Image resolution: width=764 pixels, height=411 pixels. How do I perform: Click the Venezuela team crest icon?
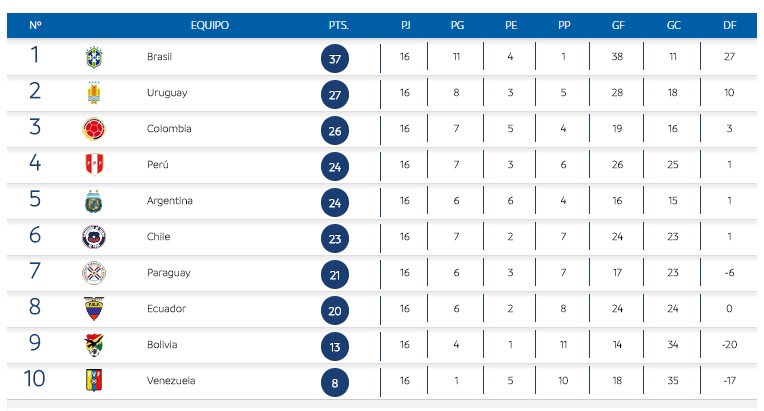[94, 381]
